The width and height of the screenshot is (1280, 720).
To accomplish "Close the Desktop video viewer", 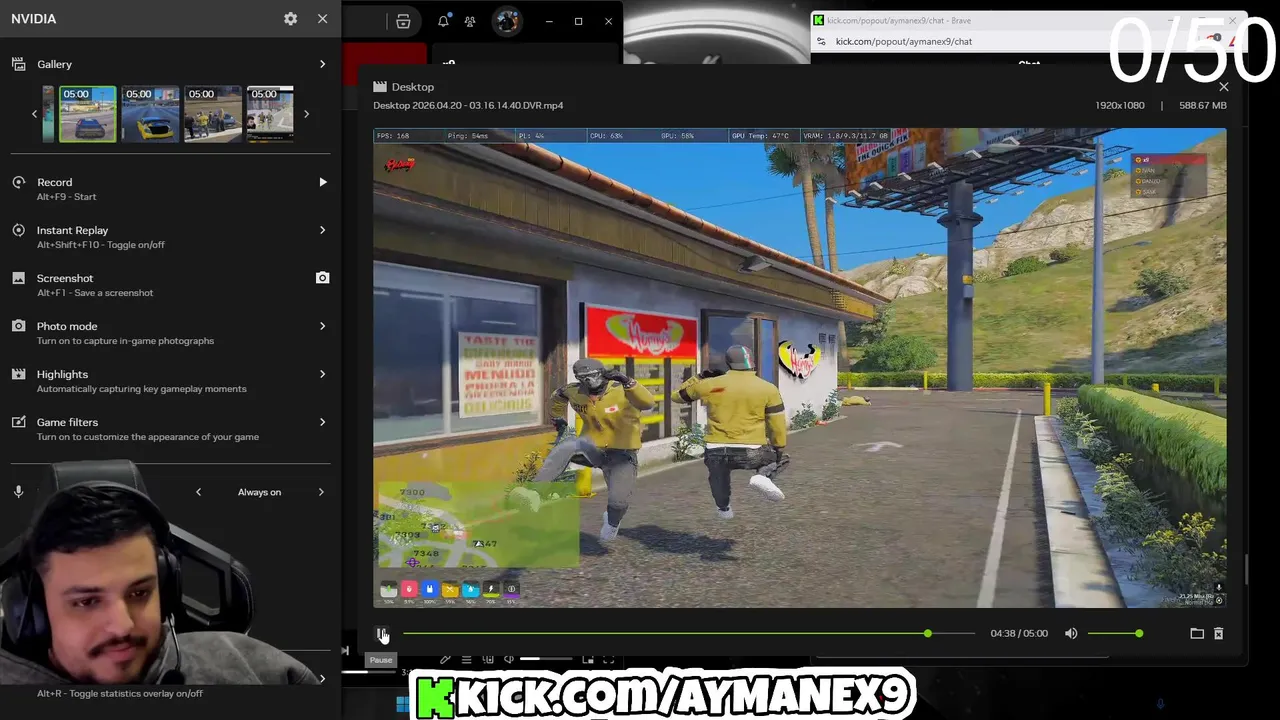I will pos(1223,87).
